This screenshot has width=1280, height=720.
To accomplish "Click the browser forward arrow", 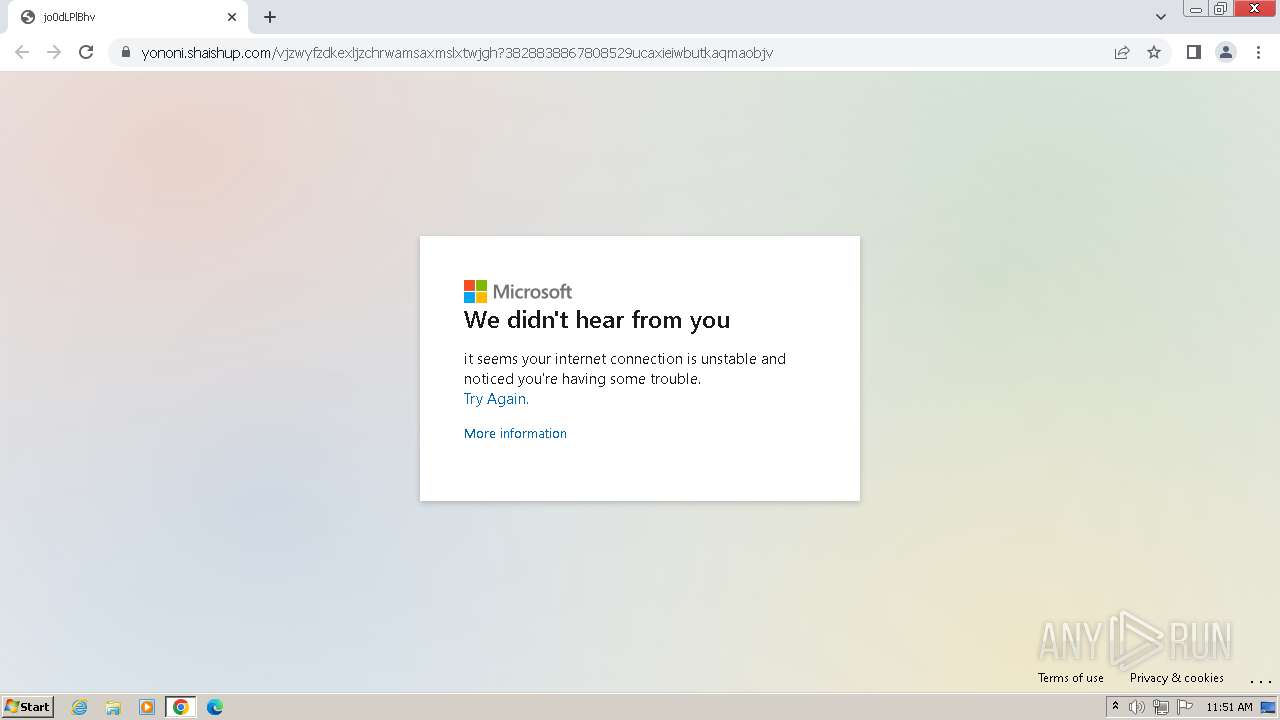I will (54, 52).
